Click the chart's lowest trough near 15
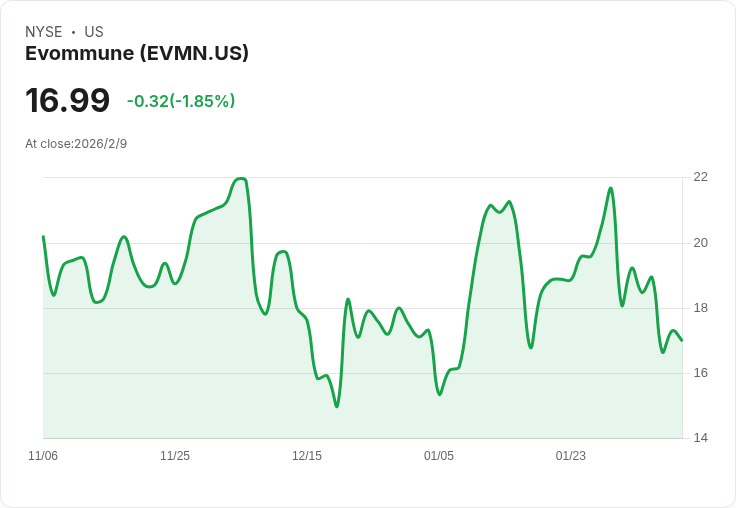Screen dimensions: 736x508 [337, 406]
